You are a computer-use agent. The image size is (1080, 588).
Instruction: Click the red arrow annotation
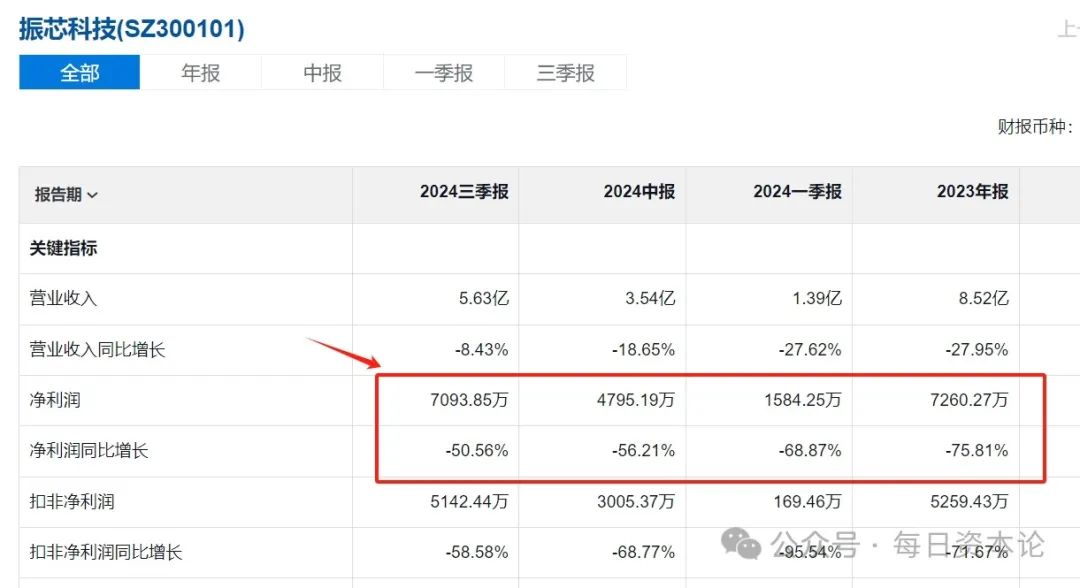click(x=343, y=353)
